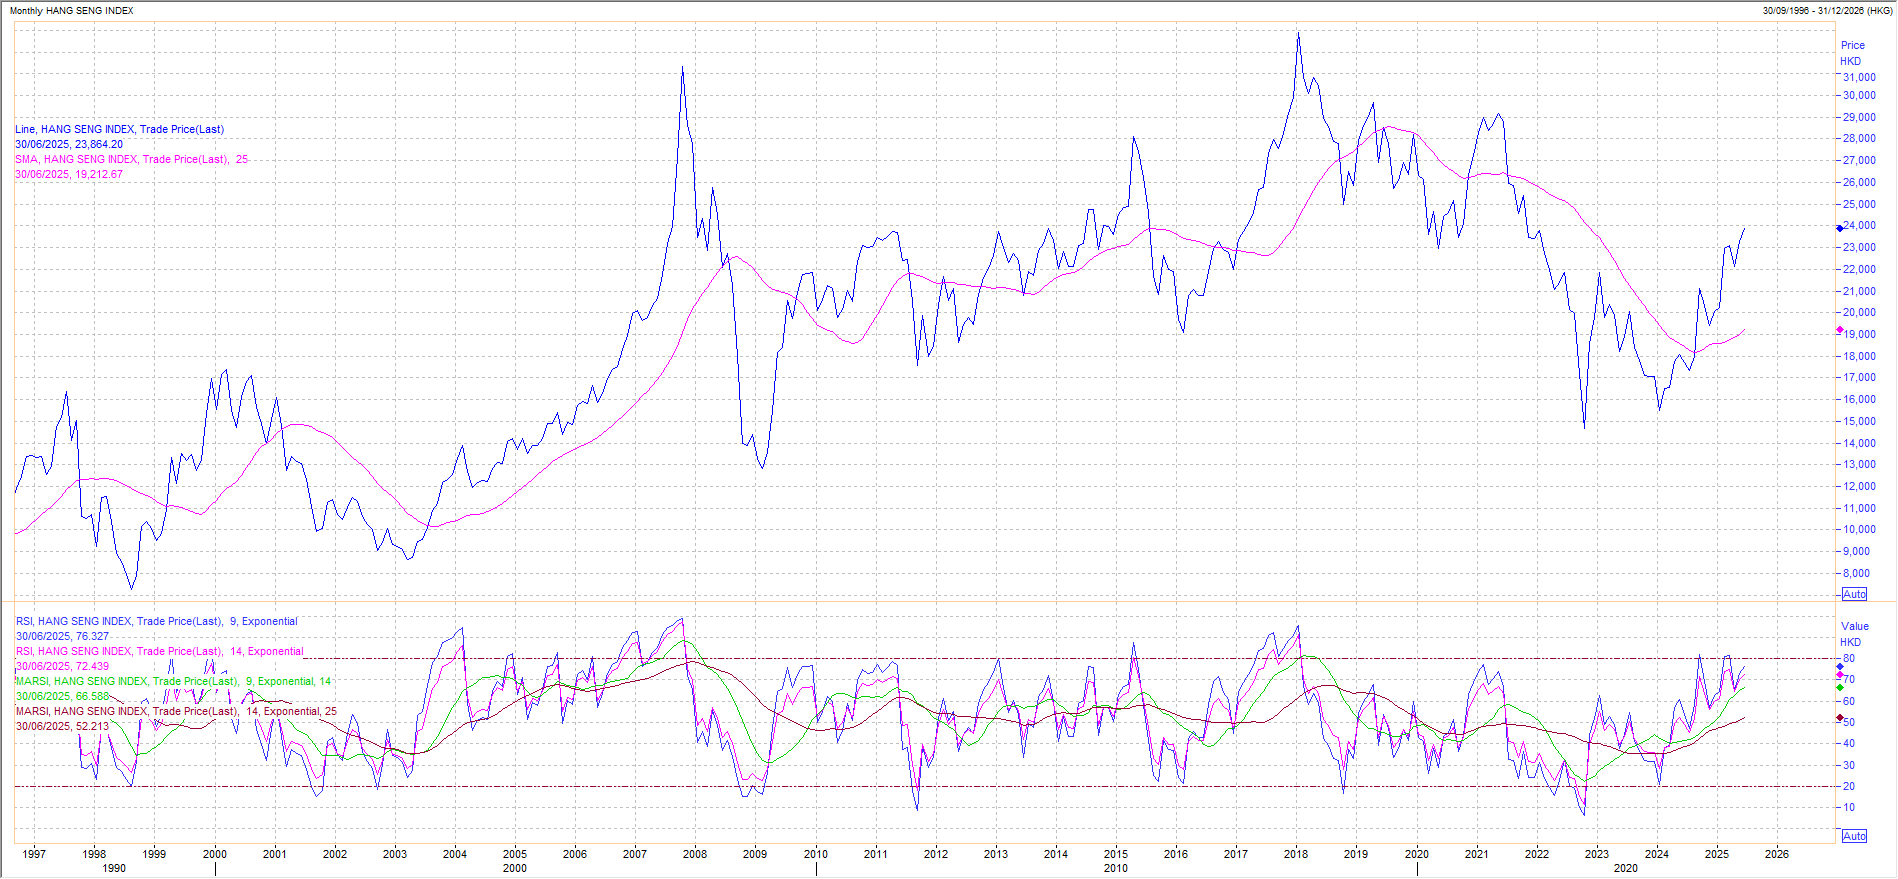Screen dimensions: 1898x879
Task: Select the green MARSI diamond marker on value axis
Action: (x=1839, y=688)
